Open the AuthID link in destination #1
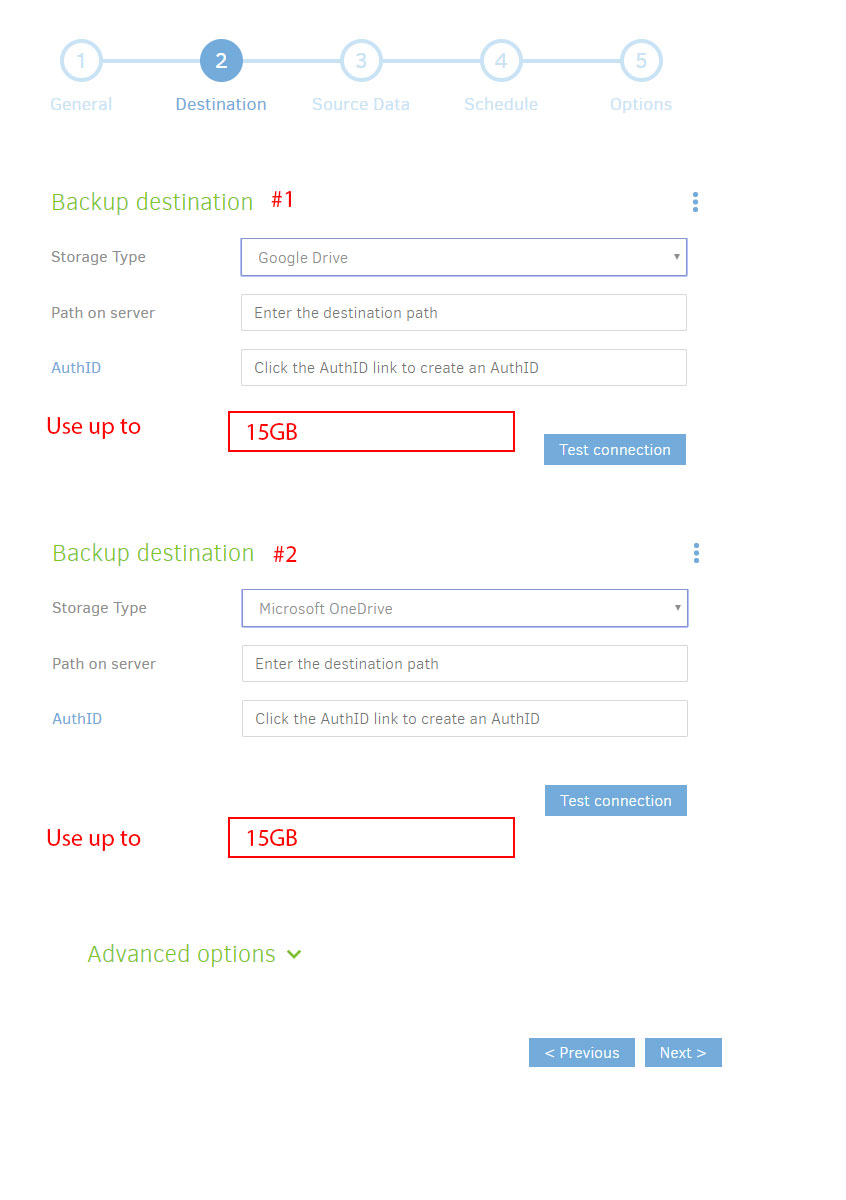The image size is (846, 1200). [76, 368]
